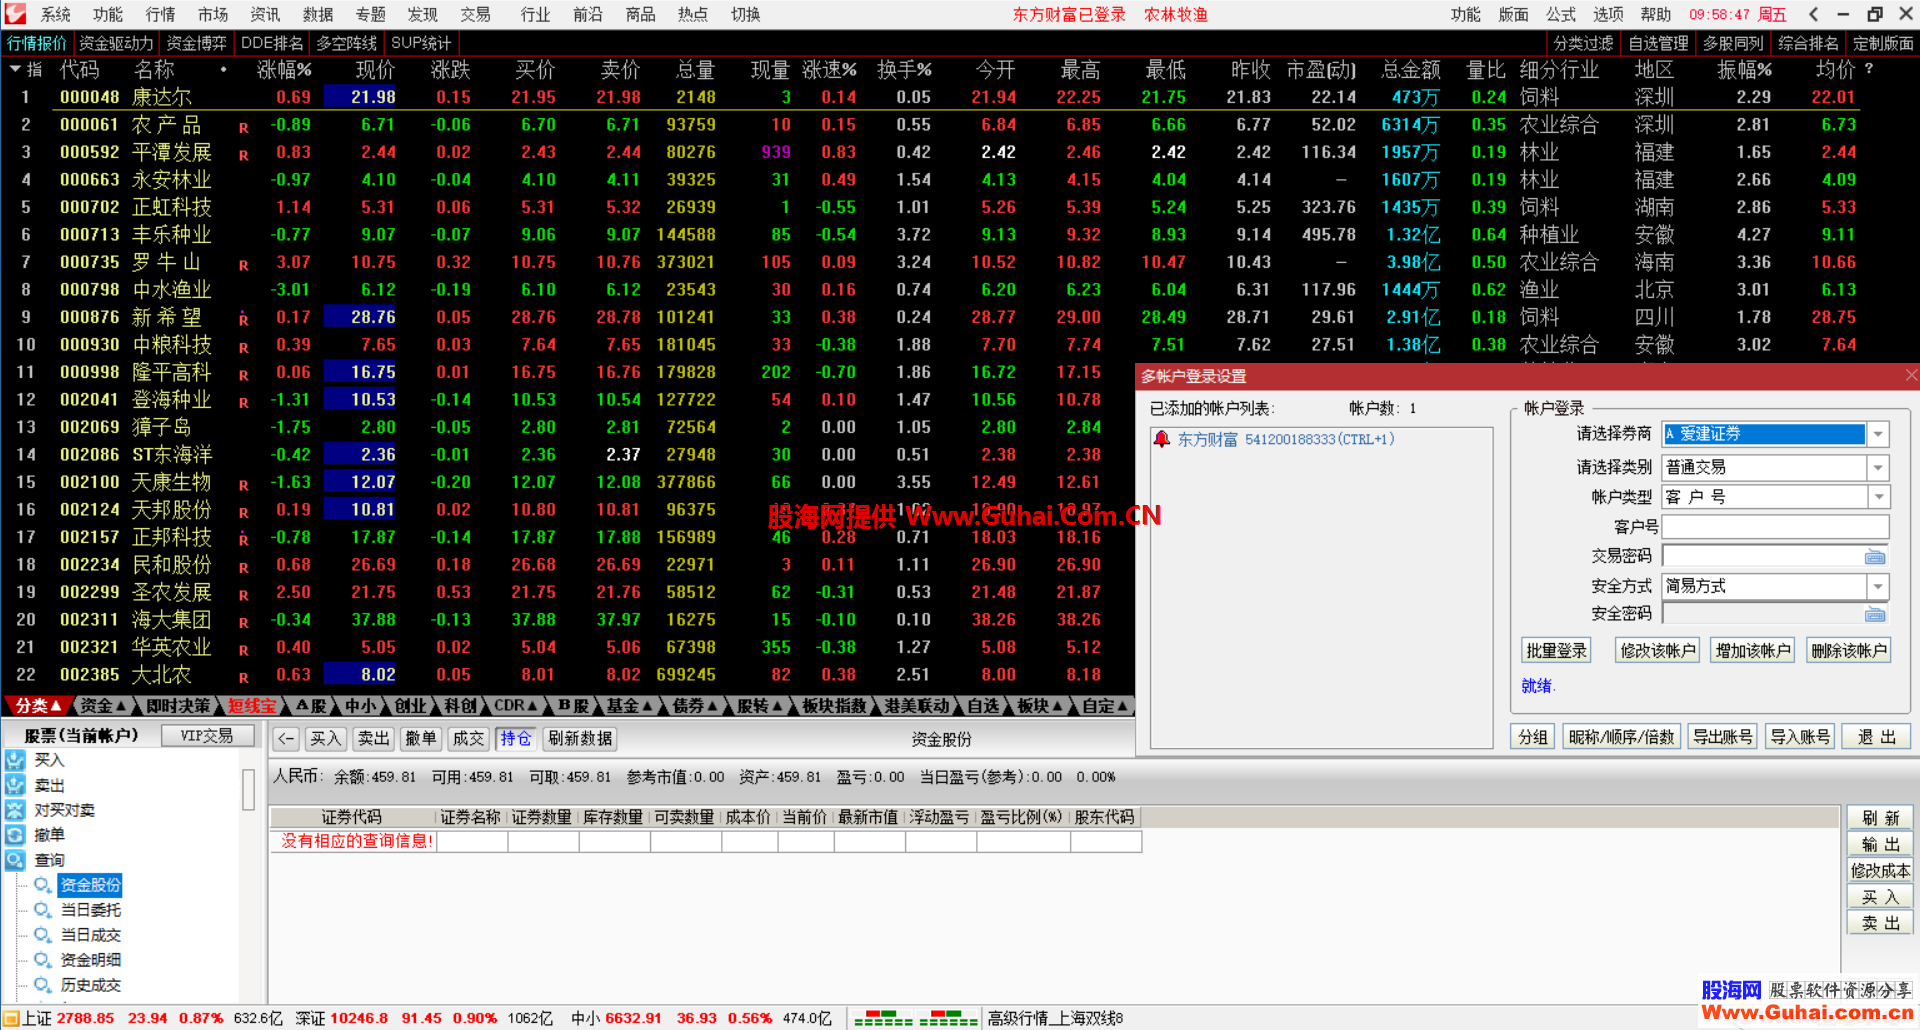
Task: Click the 撤单 icon in the trading tree
Action: click(x=15, y=835)
